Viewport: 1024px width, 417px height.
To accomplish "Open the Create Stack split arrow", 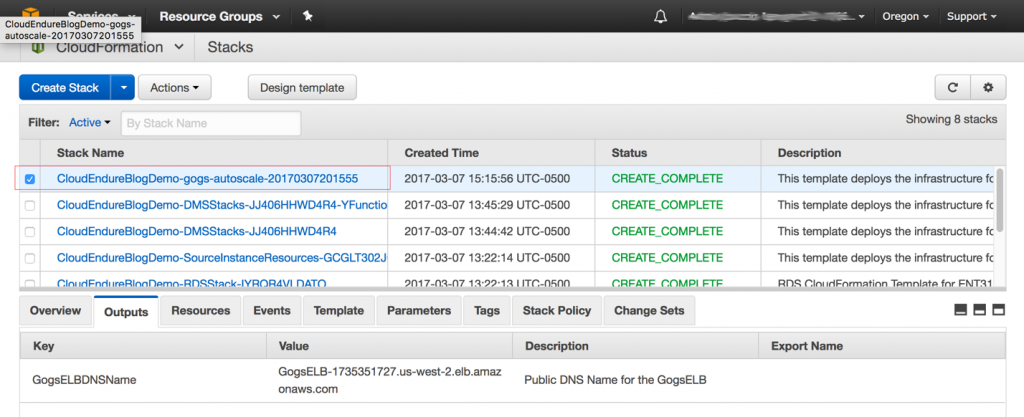I will [123, 87].
